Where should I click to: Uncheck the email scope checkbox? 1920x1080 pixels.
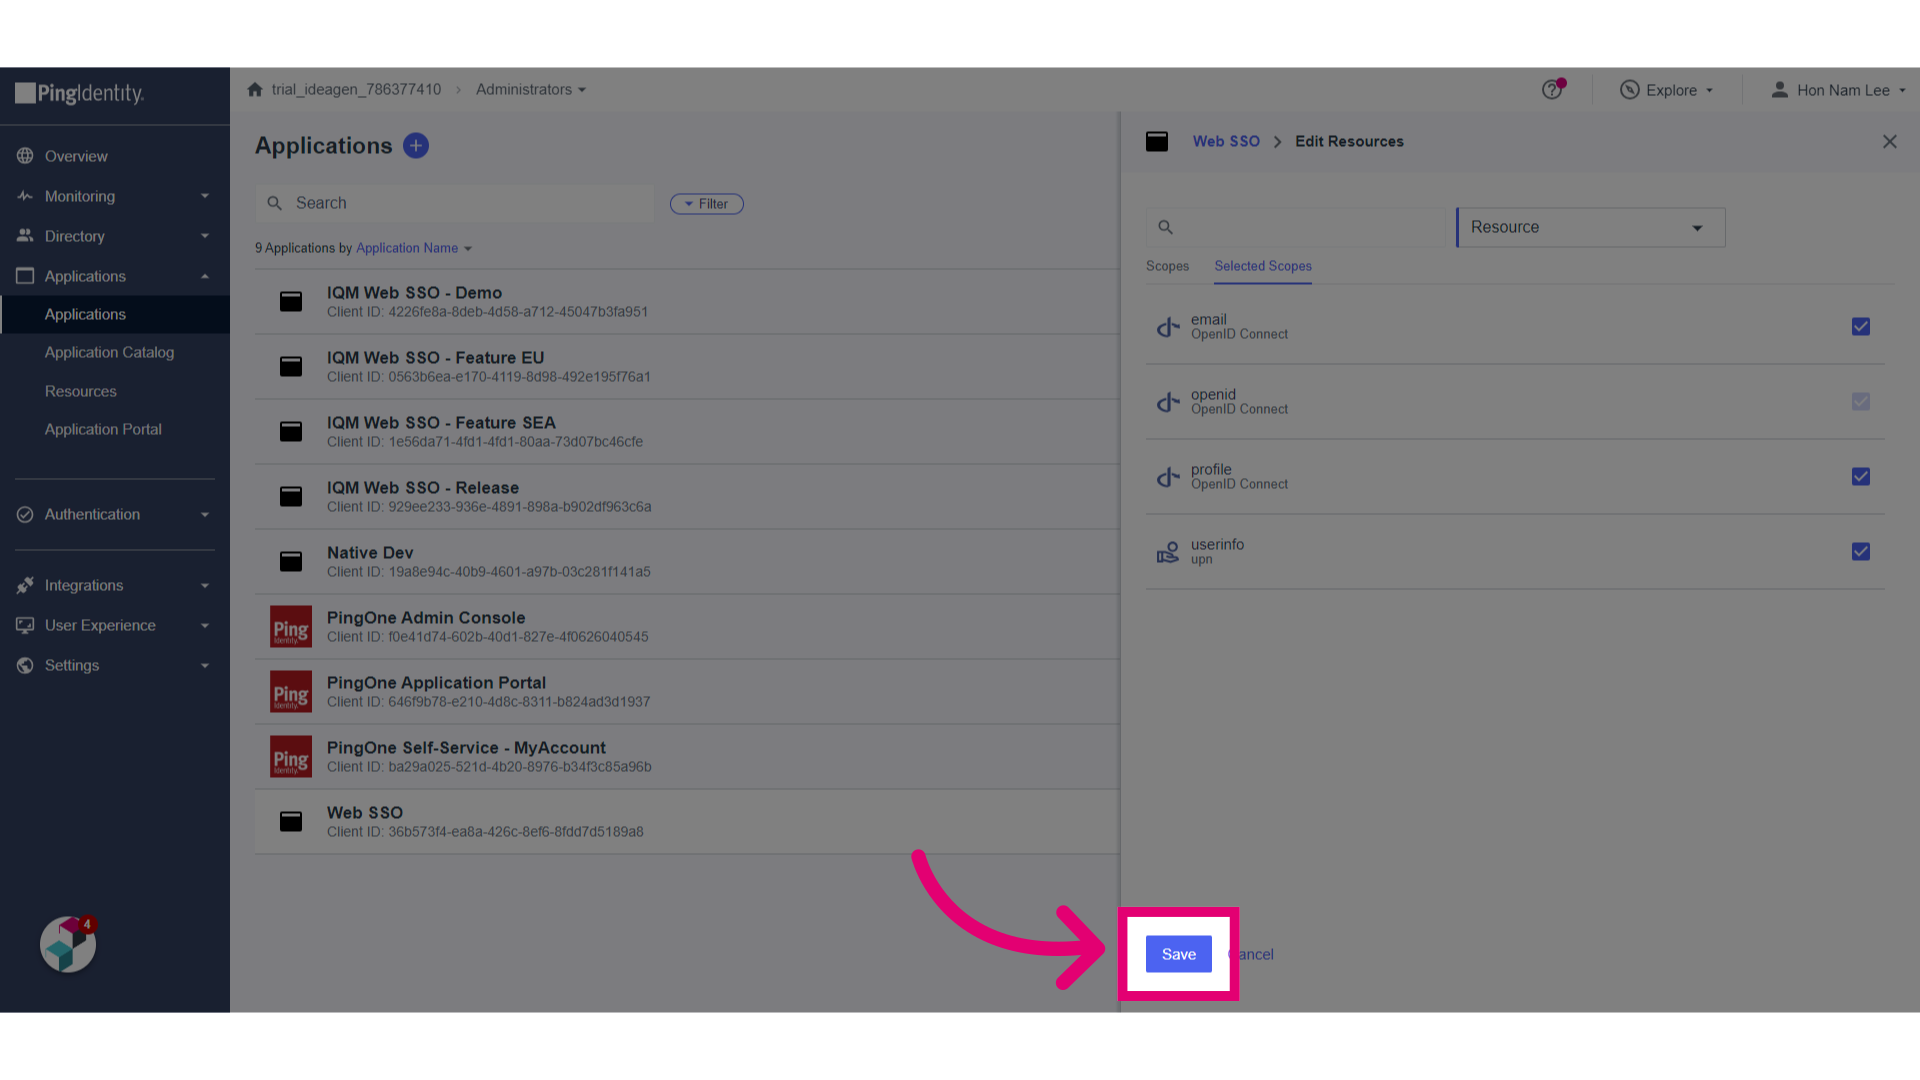1861,327
